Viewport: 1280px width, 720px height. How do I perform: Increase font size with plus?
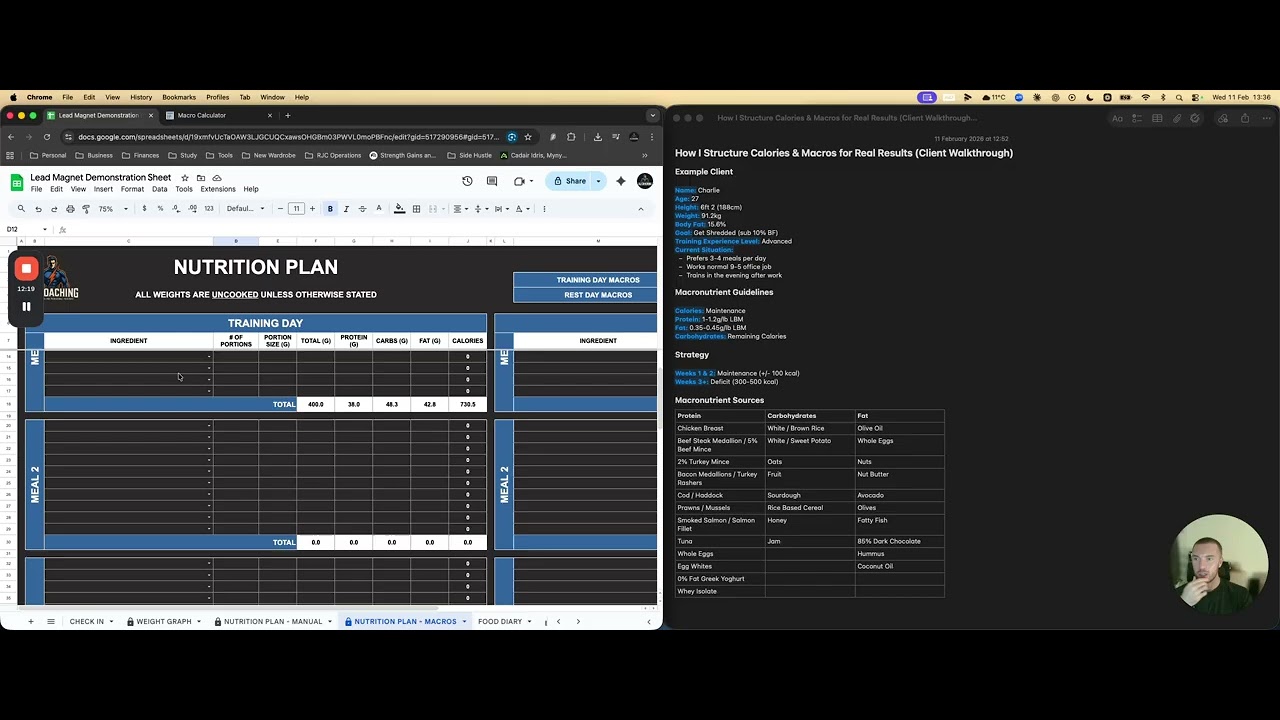[x=312, y=209]
